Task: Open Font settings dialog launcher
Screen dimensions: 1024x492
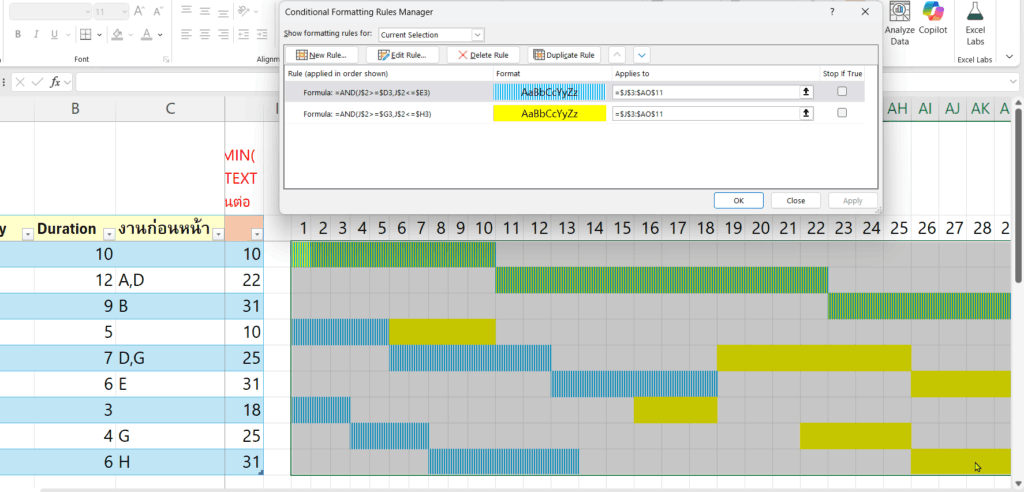Action: pos(165,59)
